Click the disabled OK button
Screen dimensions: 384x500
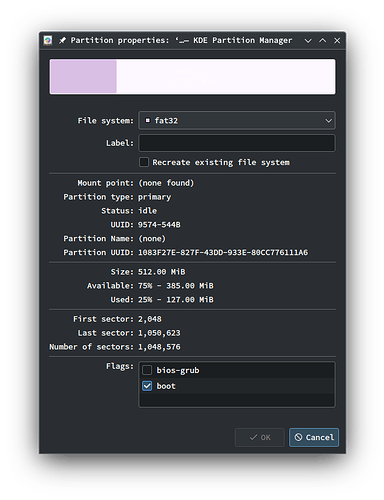point(260,437)
